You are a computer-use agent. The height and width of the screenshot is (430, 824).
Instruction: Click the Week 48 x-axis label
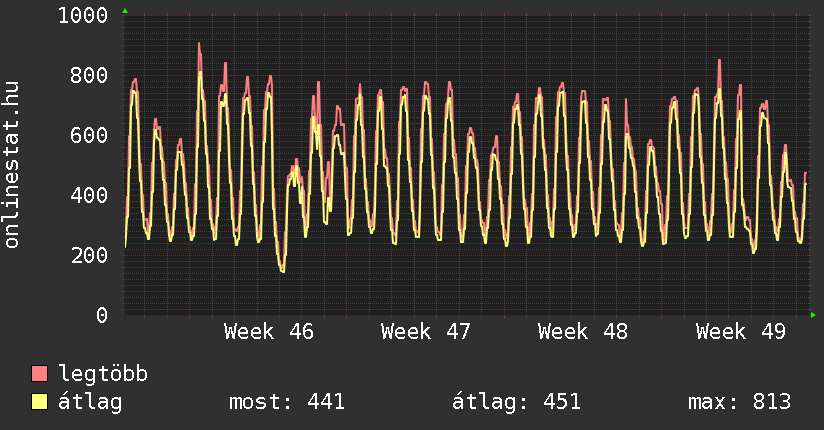tap(583, 331)
